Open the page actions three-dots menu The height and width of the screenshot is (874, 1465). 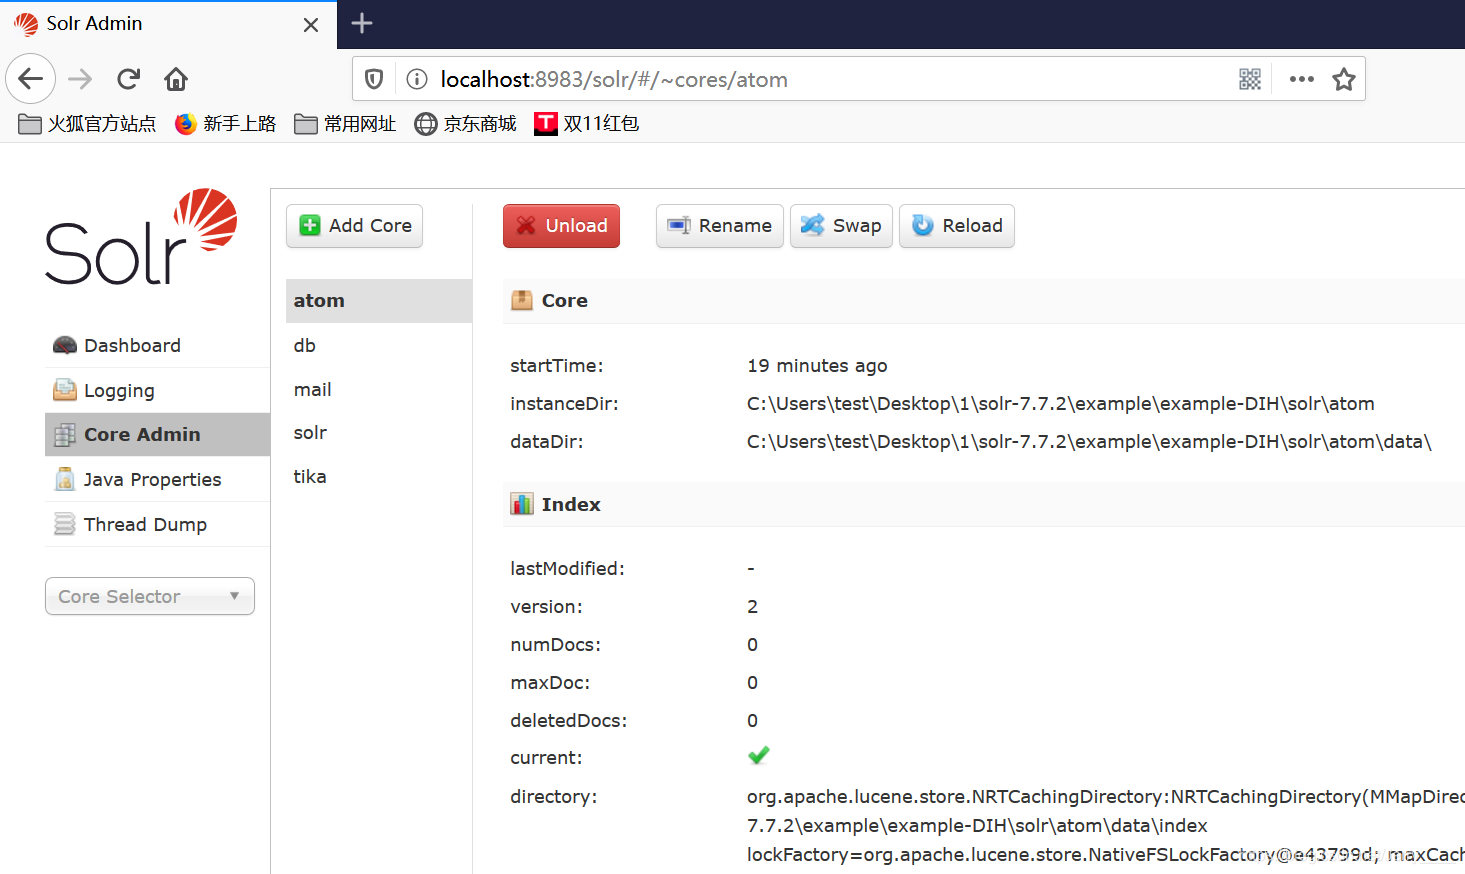coord(1302,79)
